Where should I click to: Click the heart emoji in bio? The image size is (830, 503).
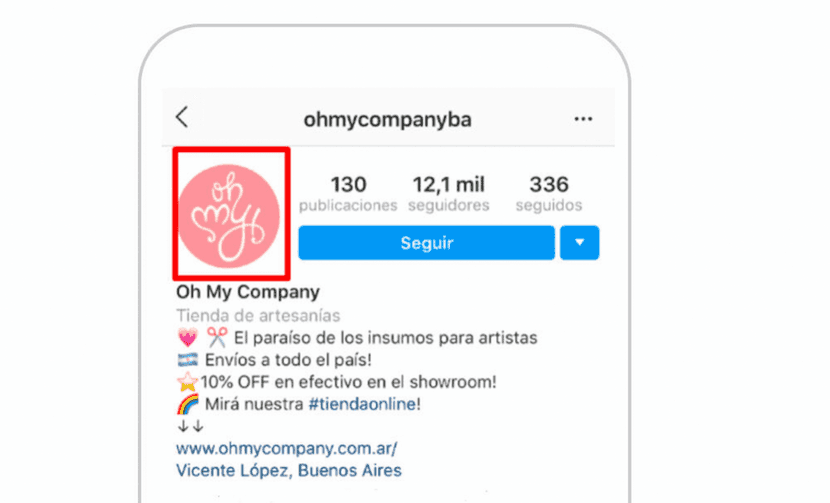(x=187, y=337)
